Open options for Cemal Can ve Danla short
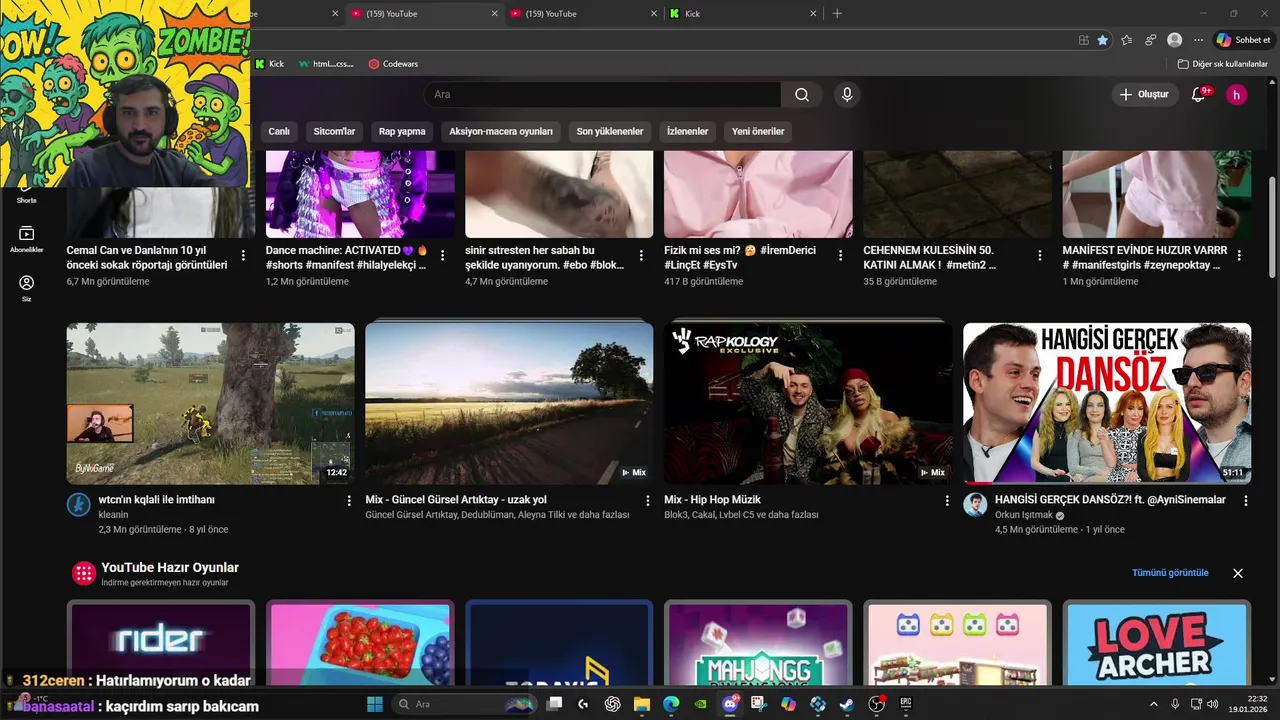Viewport: 1280px width, 720px height. coord(243,256)
